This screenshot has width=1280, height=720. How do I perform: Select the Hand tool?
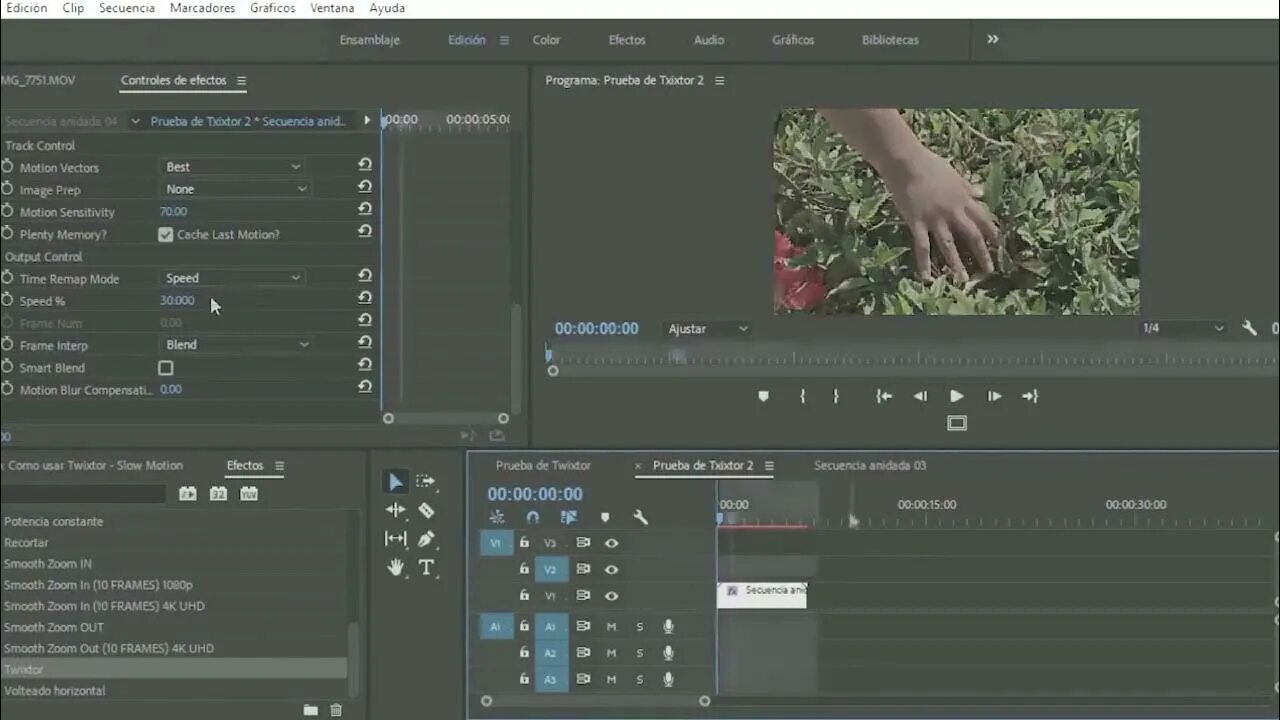(396, 568)
